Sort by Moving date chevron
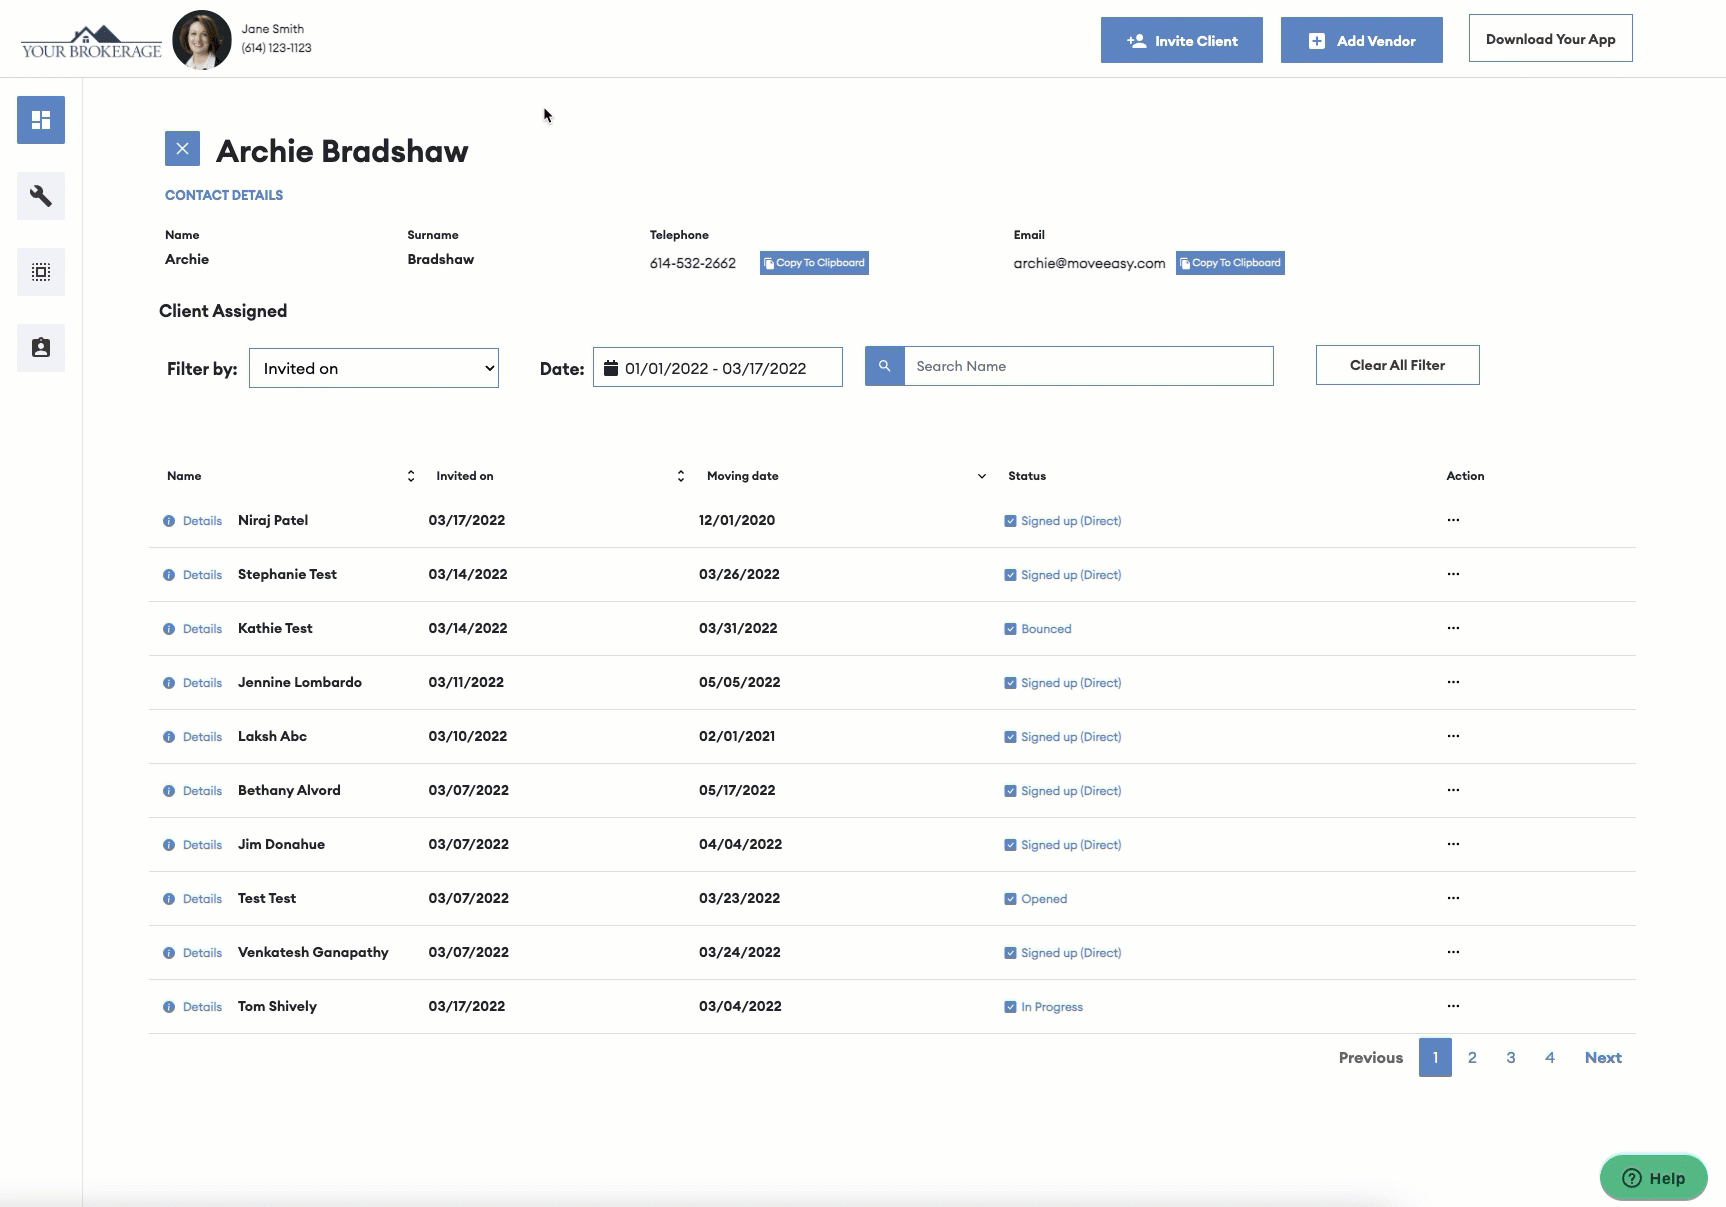 [982, 476]
